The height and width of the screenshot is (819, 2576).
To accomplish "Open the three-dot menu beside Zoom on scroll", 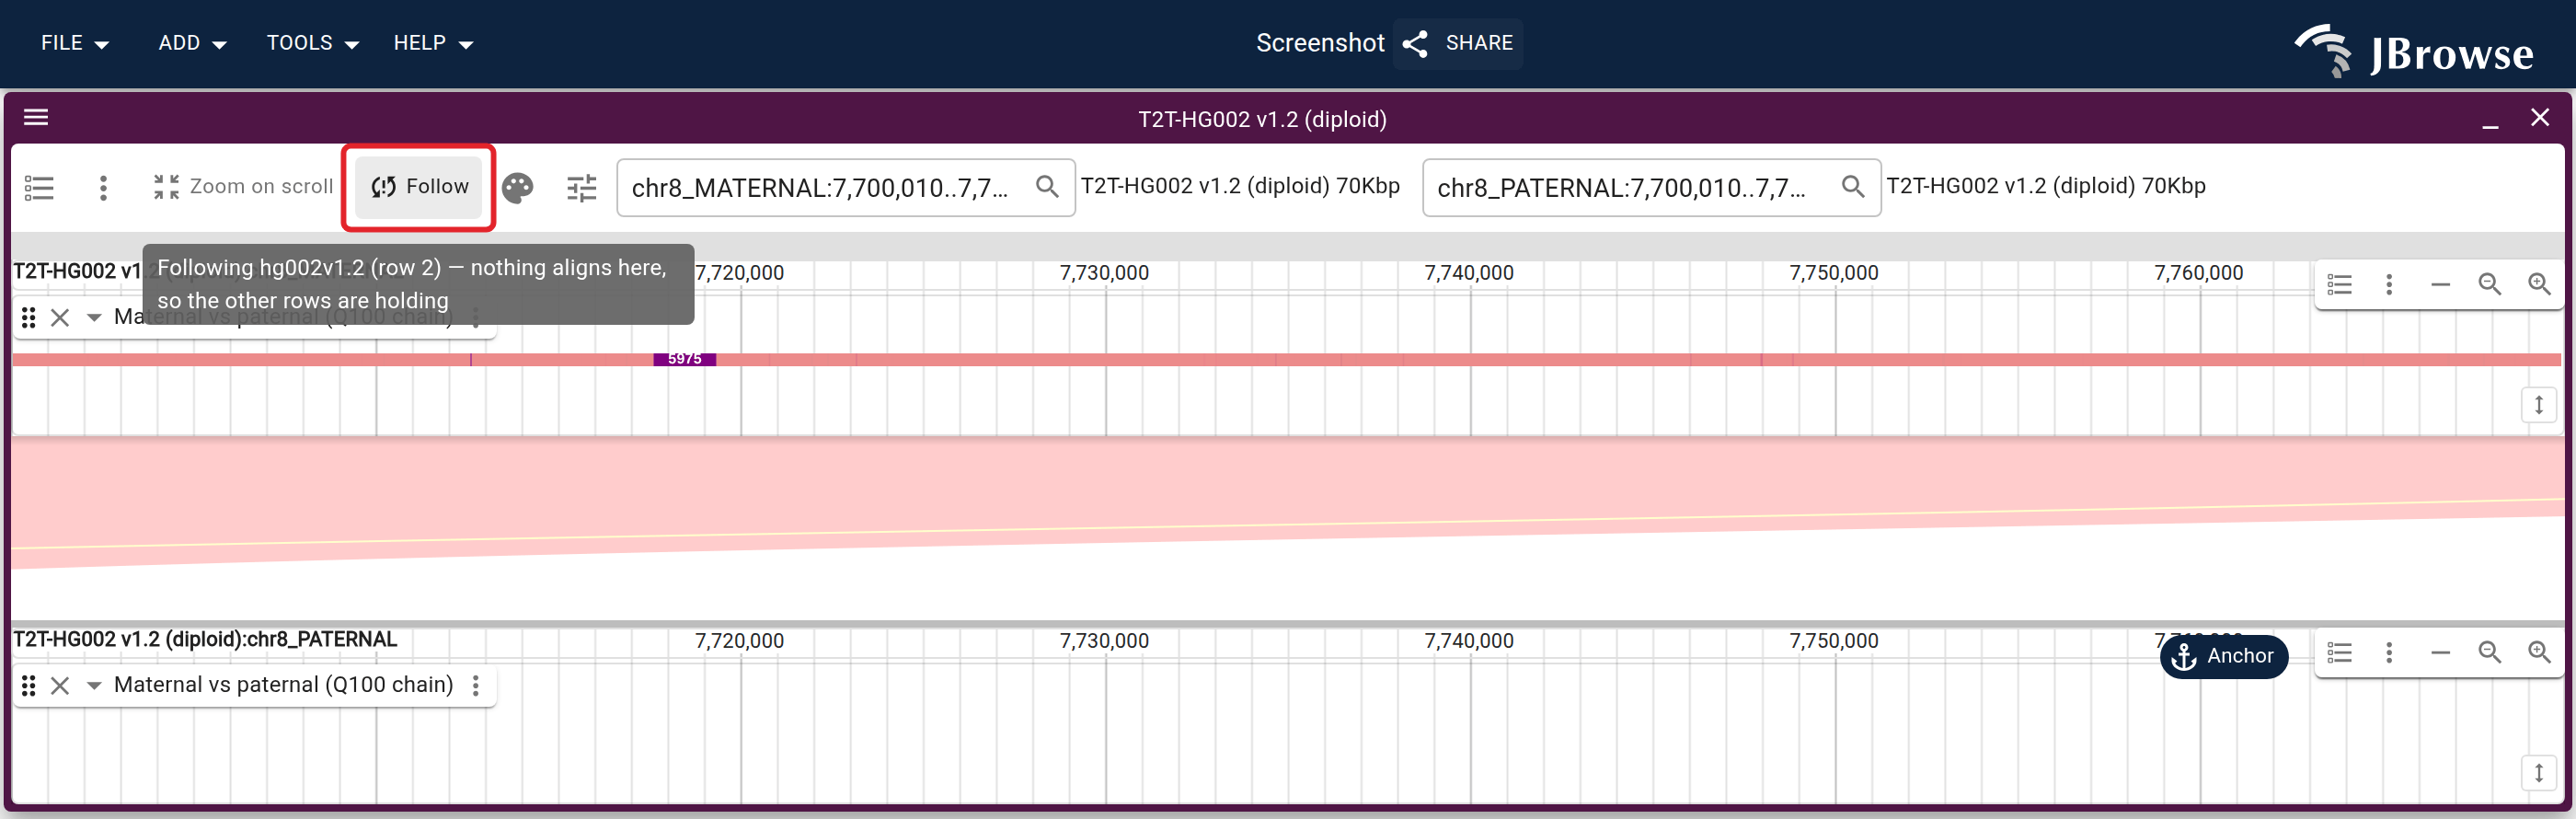I will point(103,187).
